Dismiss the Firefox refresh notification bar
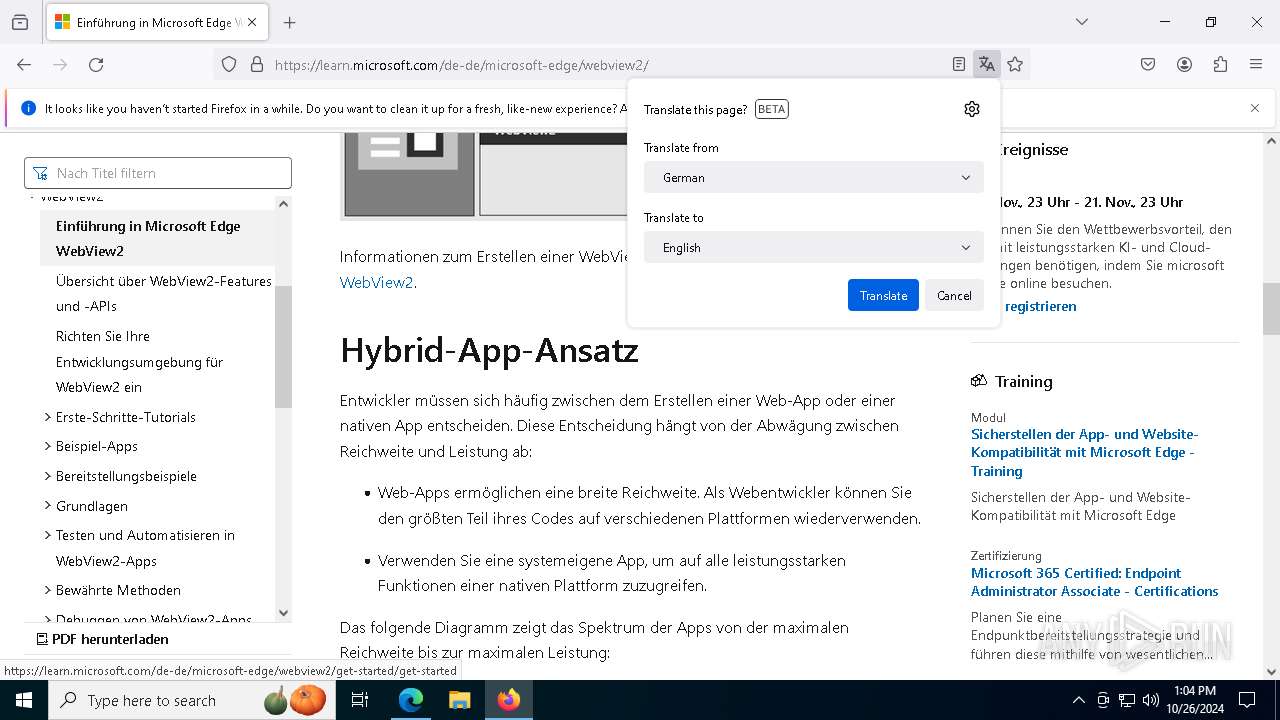Screen dimensions: 1280x720 (x=1255, y=108)
